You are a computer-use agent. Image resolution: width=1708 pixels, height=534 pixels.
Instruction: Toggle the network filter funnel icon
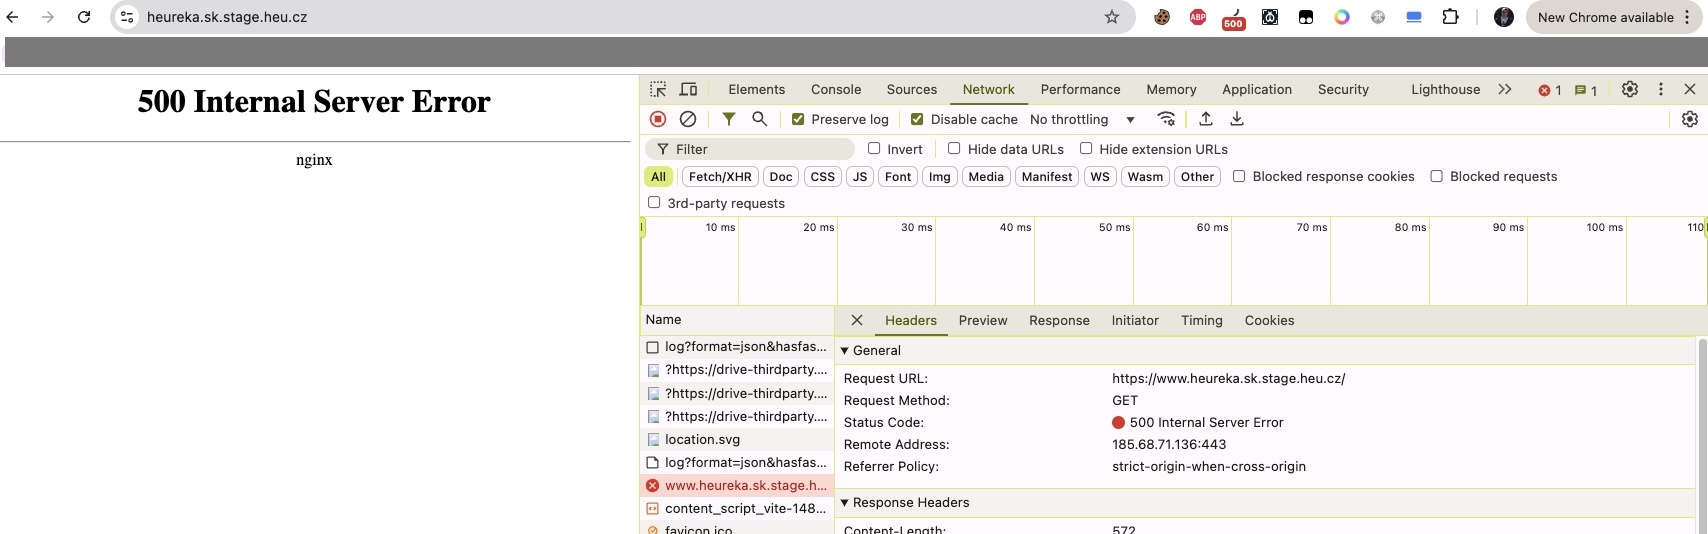click(x=729, y=119)
